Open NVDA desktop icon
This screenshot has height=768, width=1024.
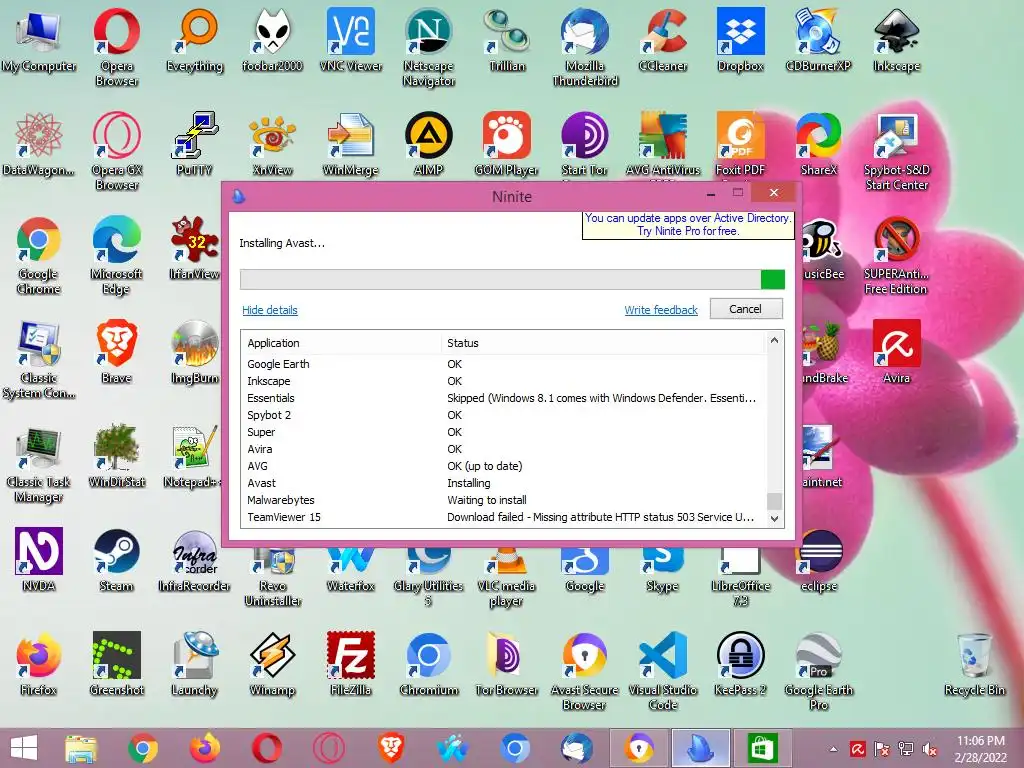point(39,560)
